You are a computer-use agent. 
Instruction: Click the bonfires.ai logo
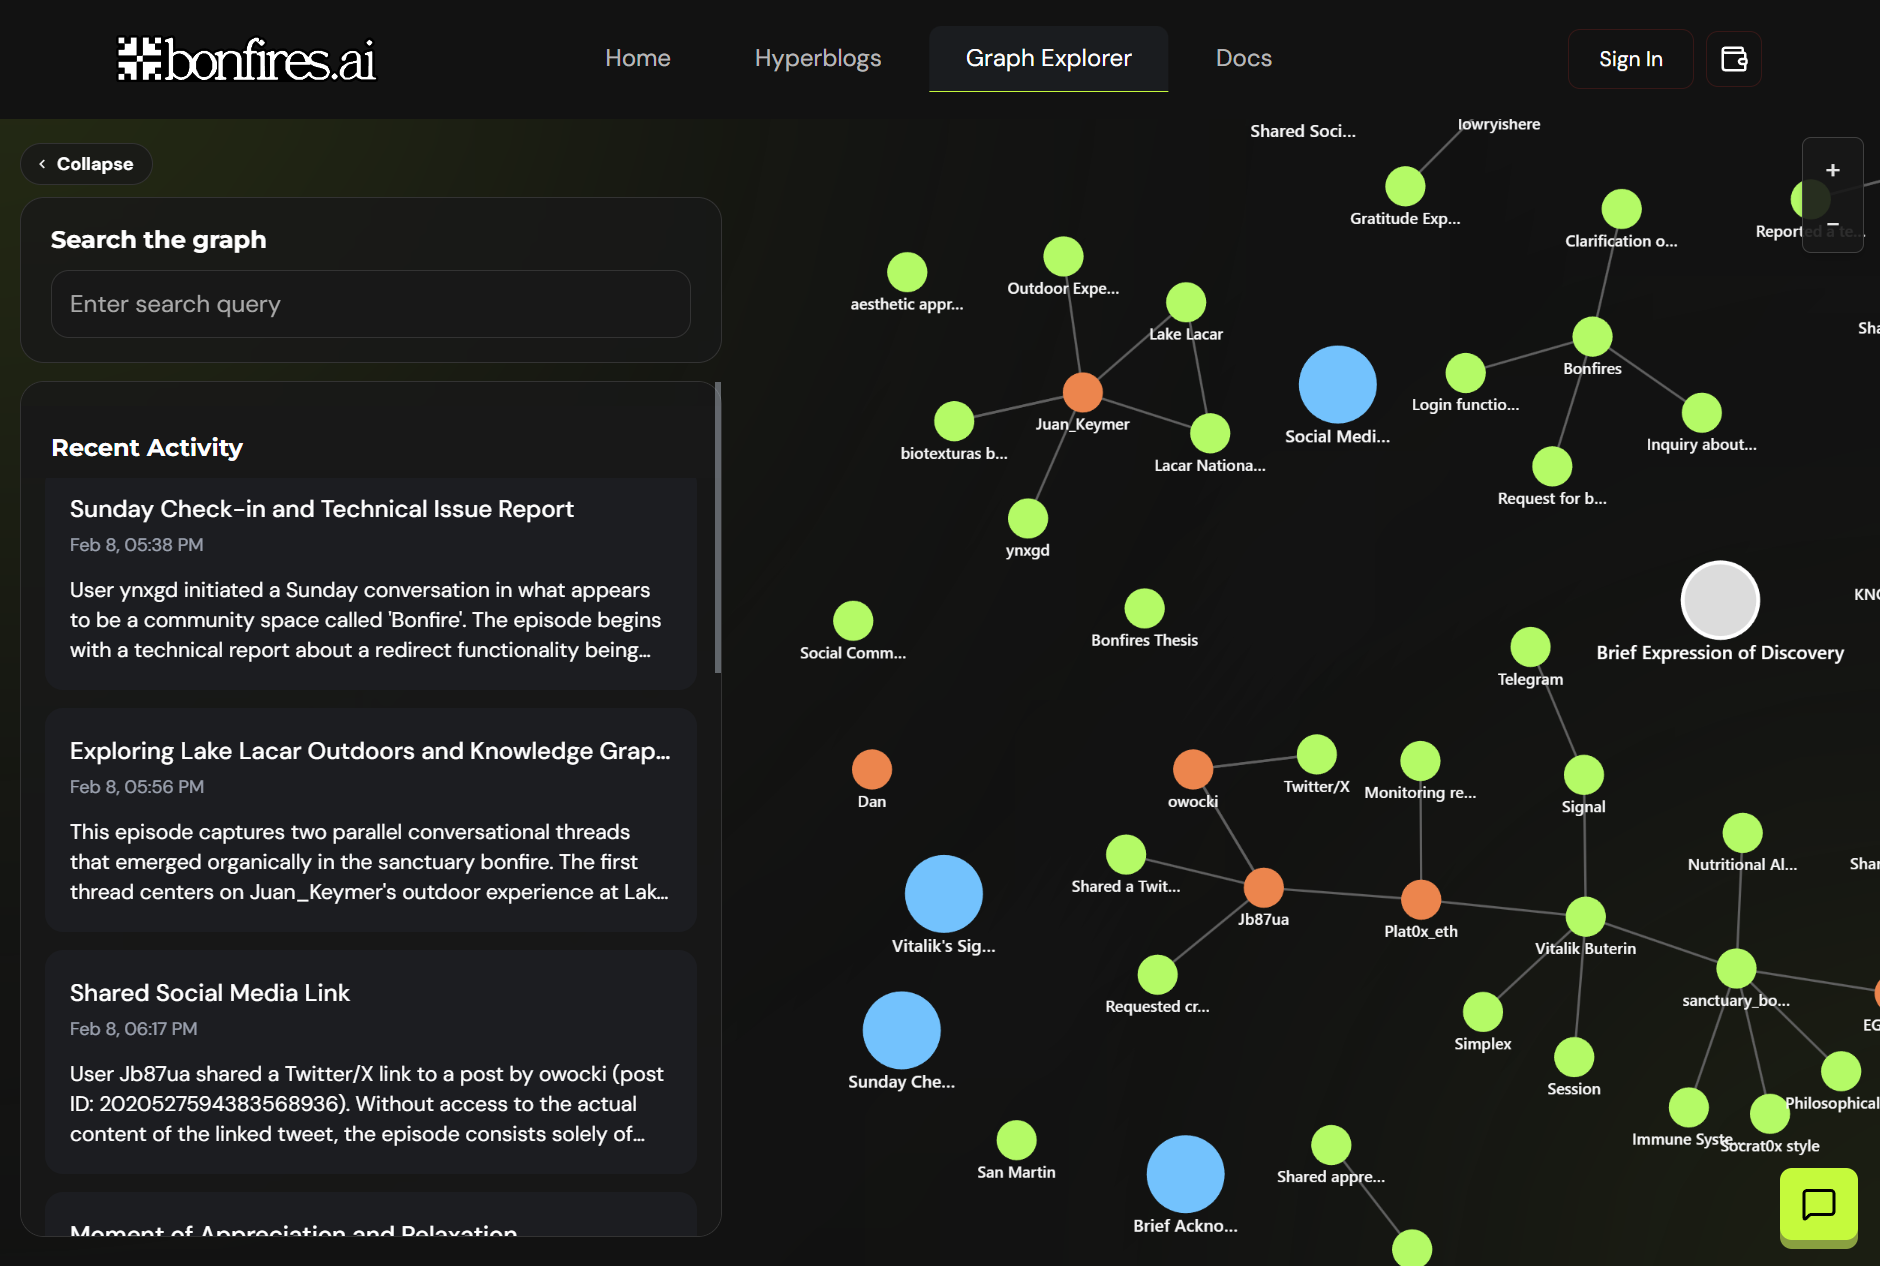point(247,59)
